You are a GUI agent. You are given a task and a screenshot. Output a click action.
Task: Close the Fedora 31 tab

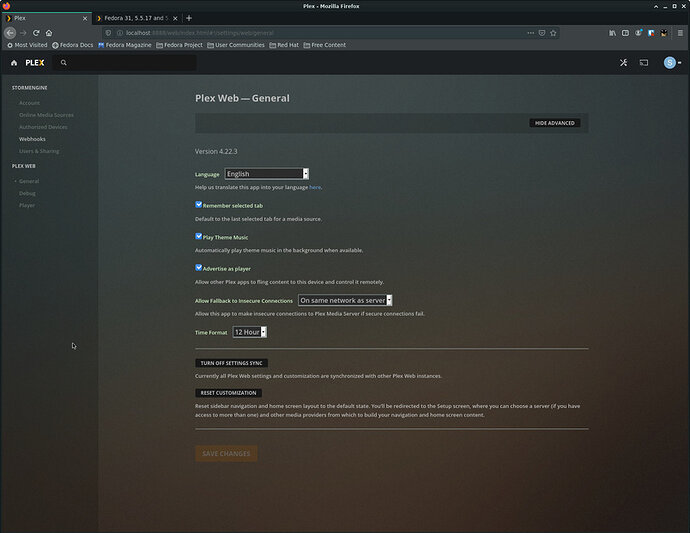pos(175,18)
